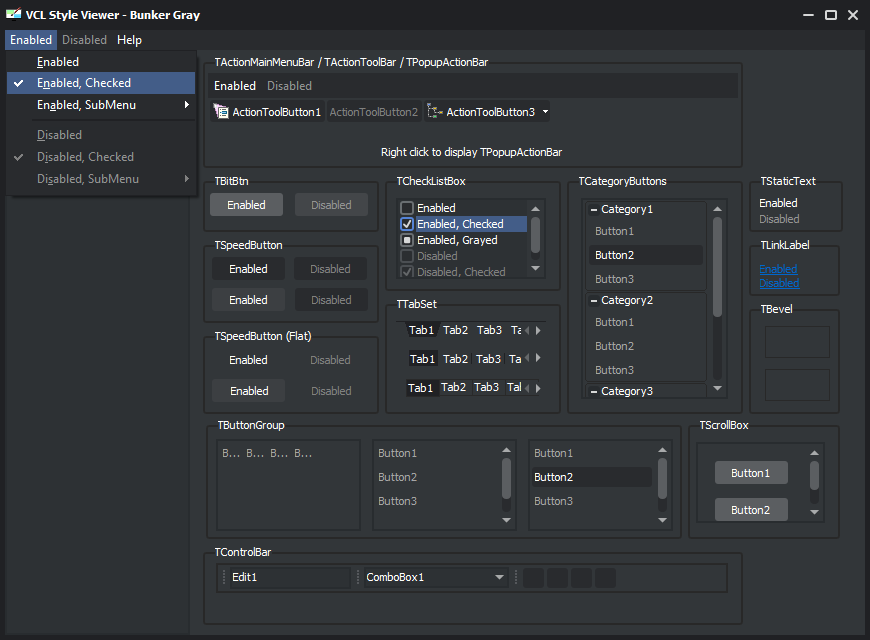870x640 pixels.
Task: Collapse Category2 in TCategoryButtons
Action: point(594,300)
